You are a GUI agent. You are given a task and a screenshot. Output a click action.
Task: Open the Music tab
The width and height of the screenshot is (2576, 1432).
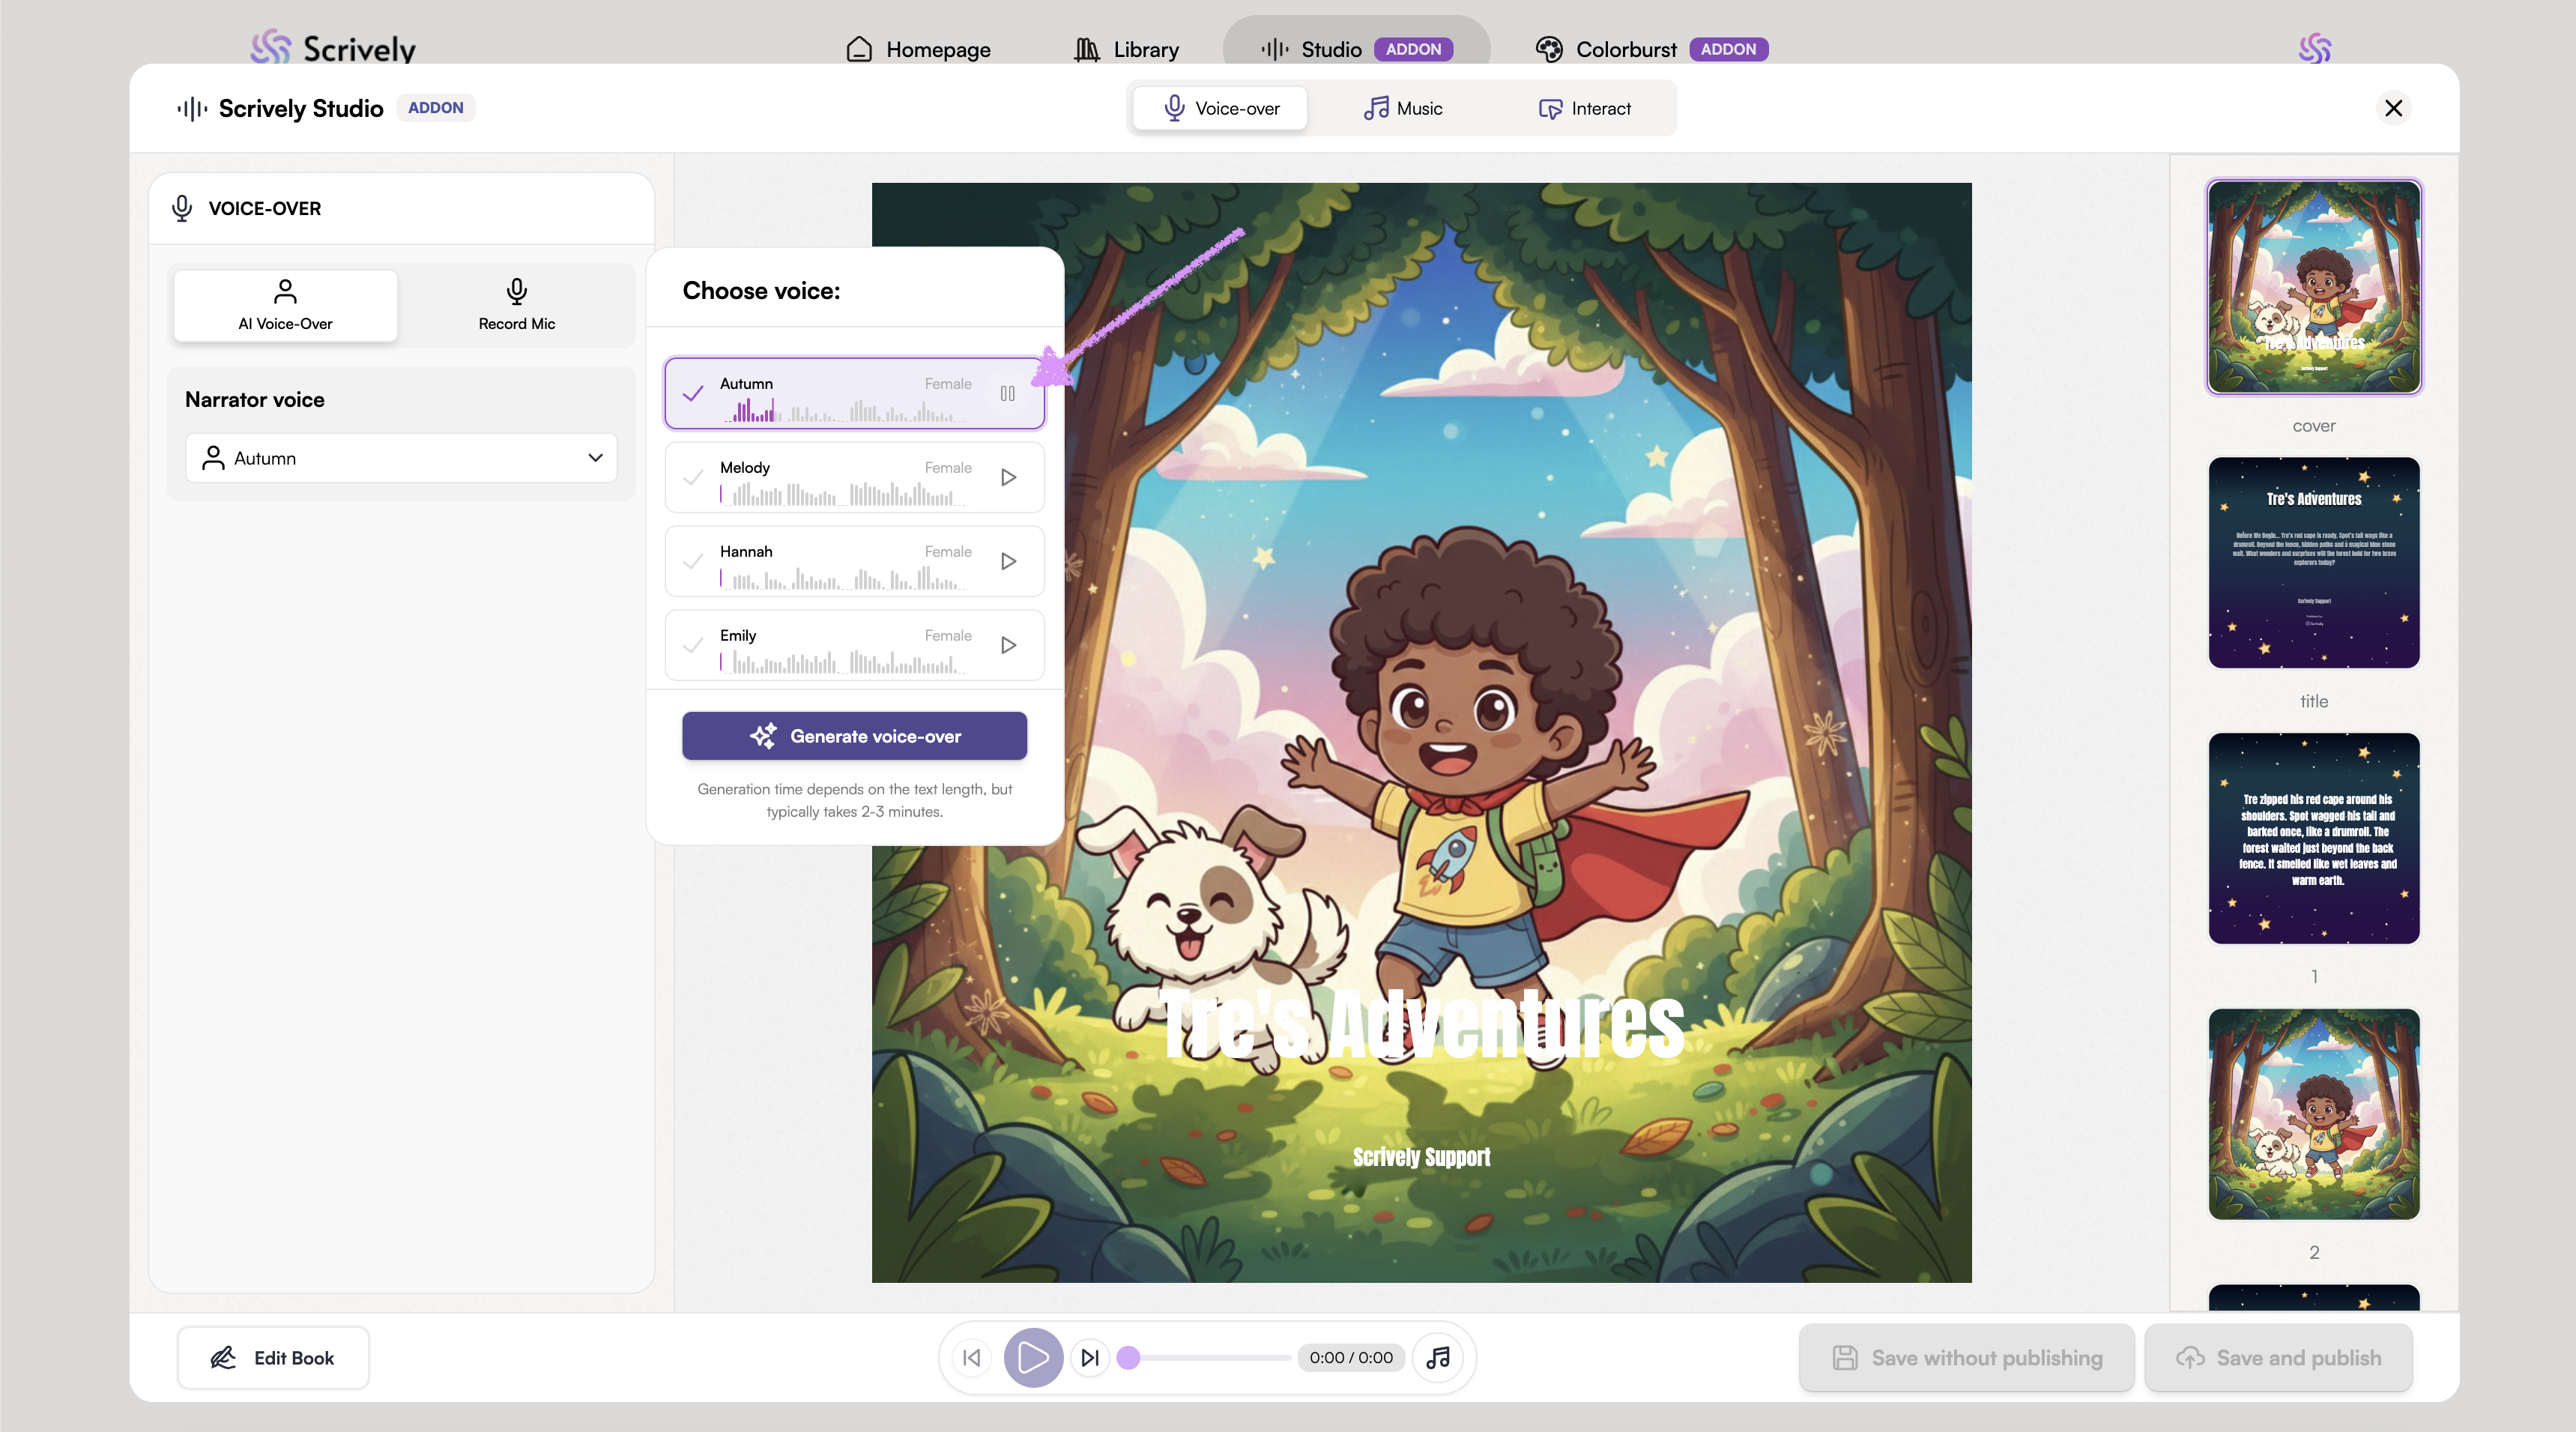[x=1402, y=108]
